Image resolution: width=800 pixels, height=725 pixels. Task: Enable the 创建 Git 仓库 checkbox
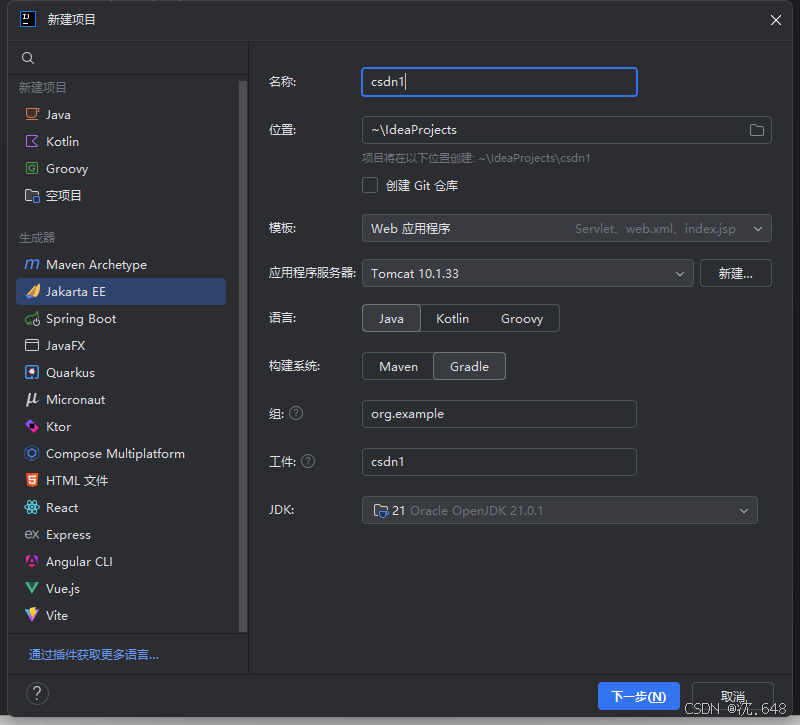pos(370,185)
